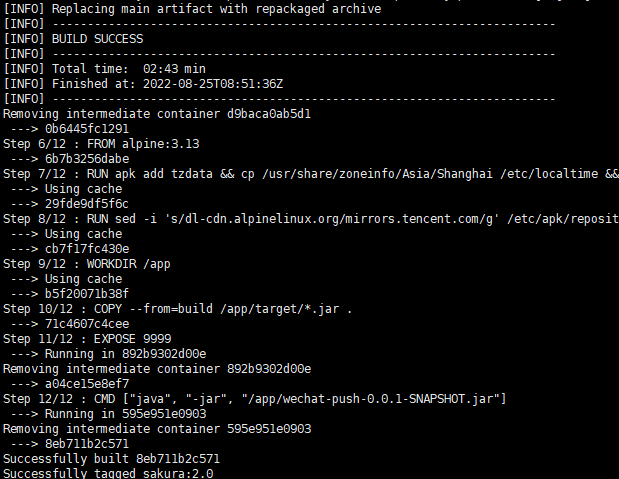Click image hash 0b6445fc1291
Viewport: 619px width, 479px height.
(87, 129)
